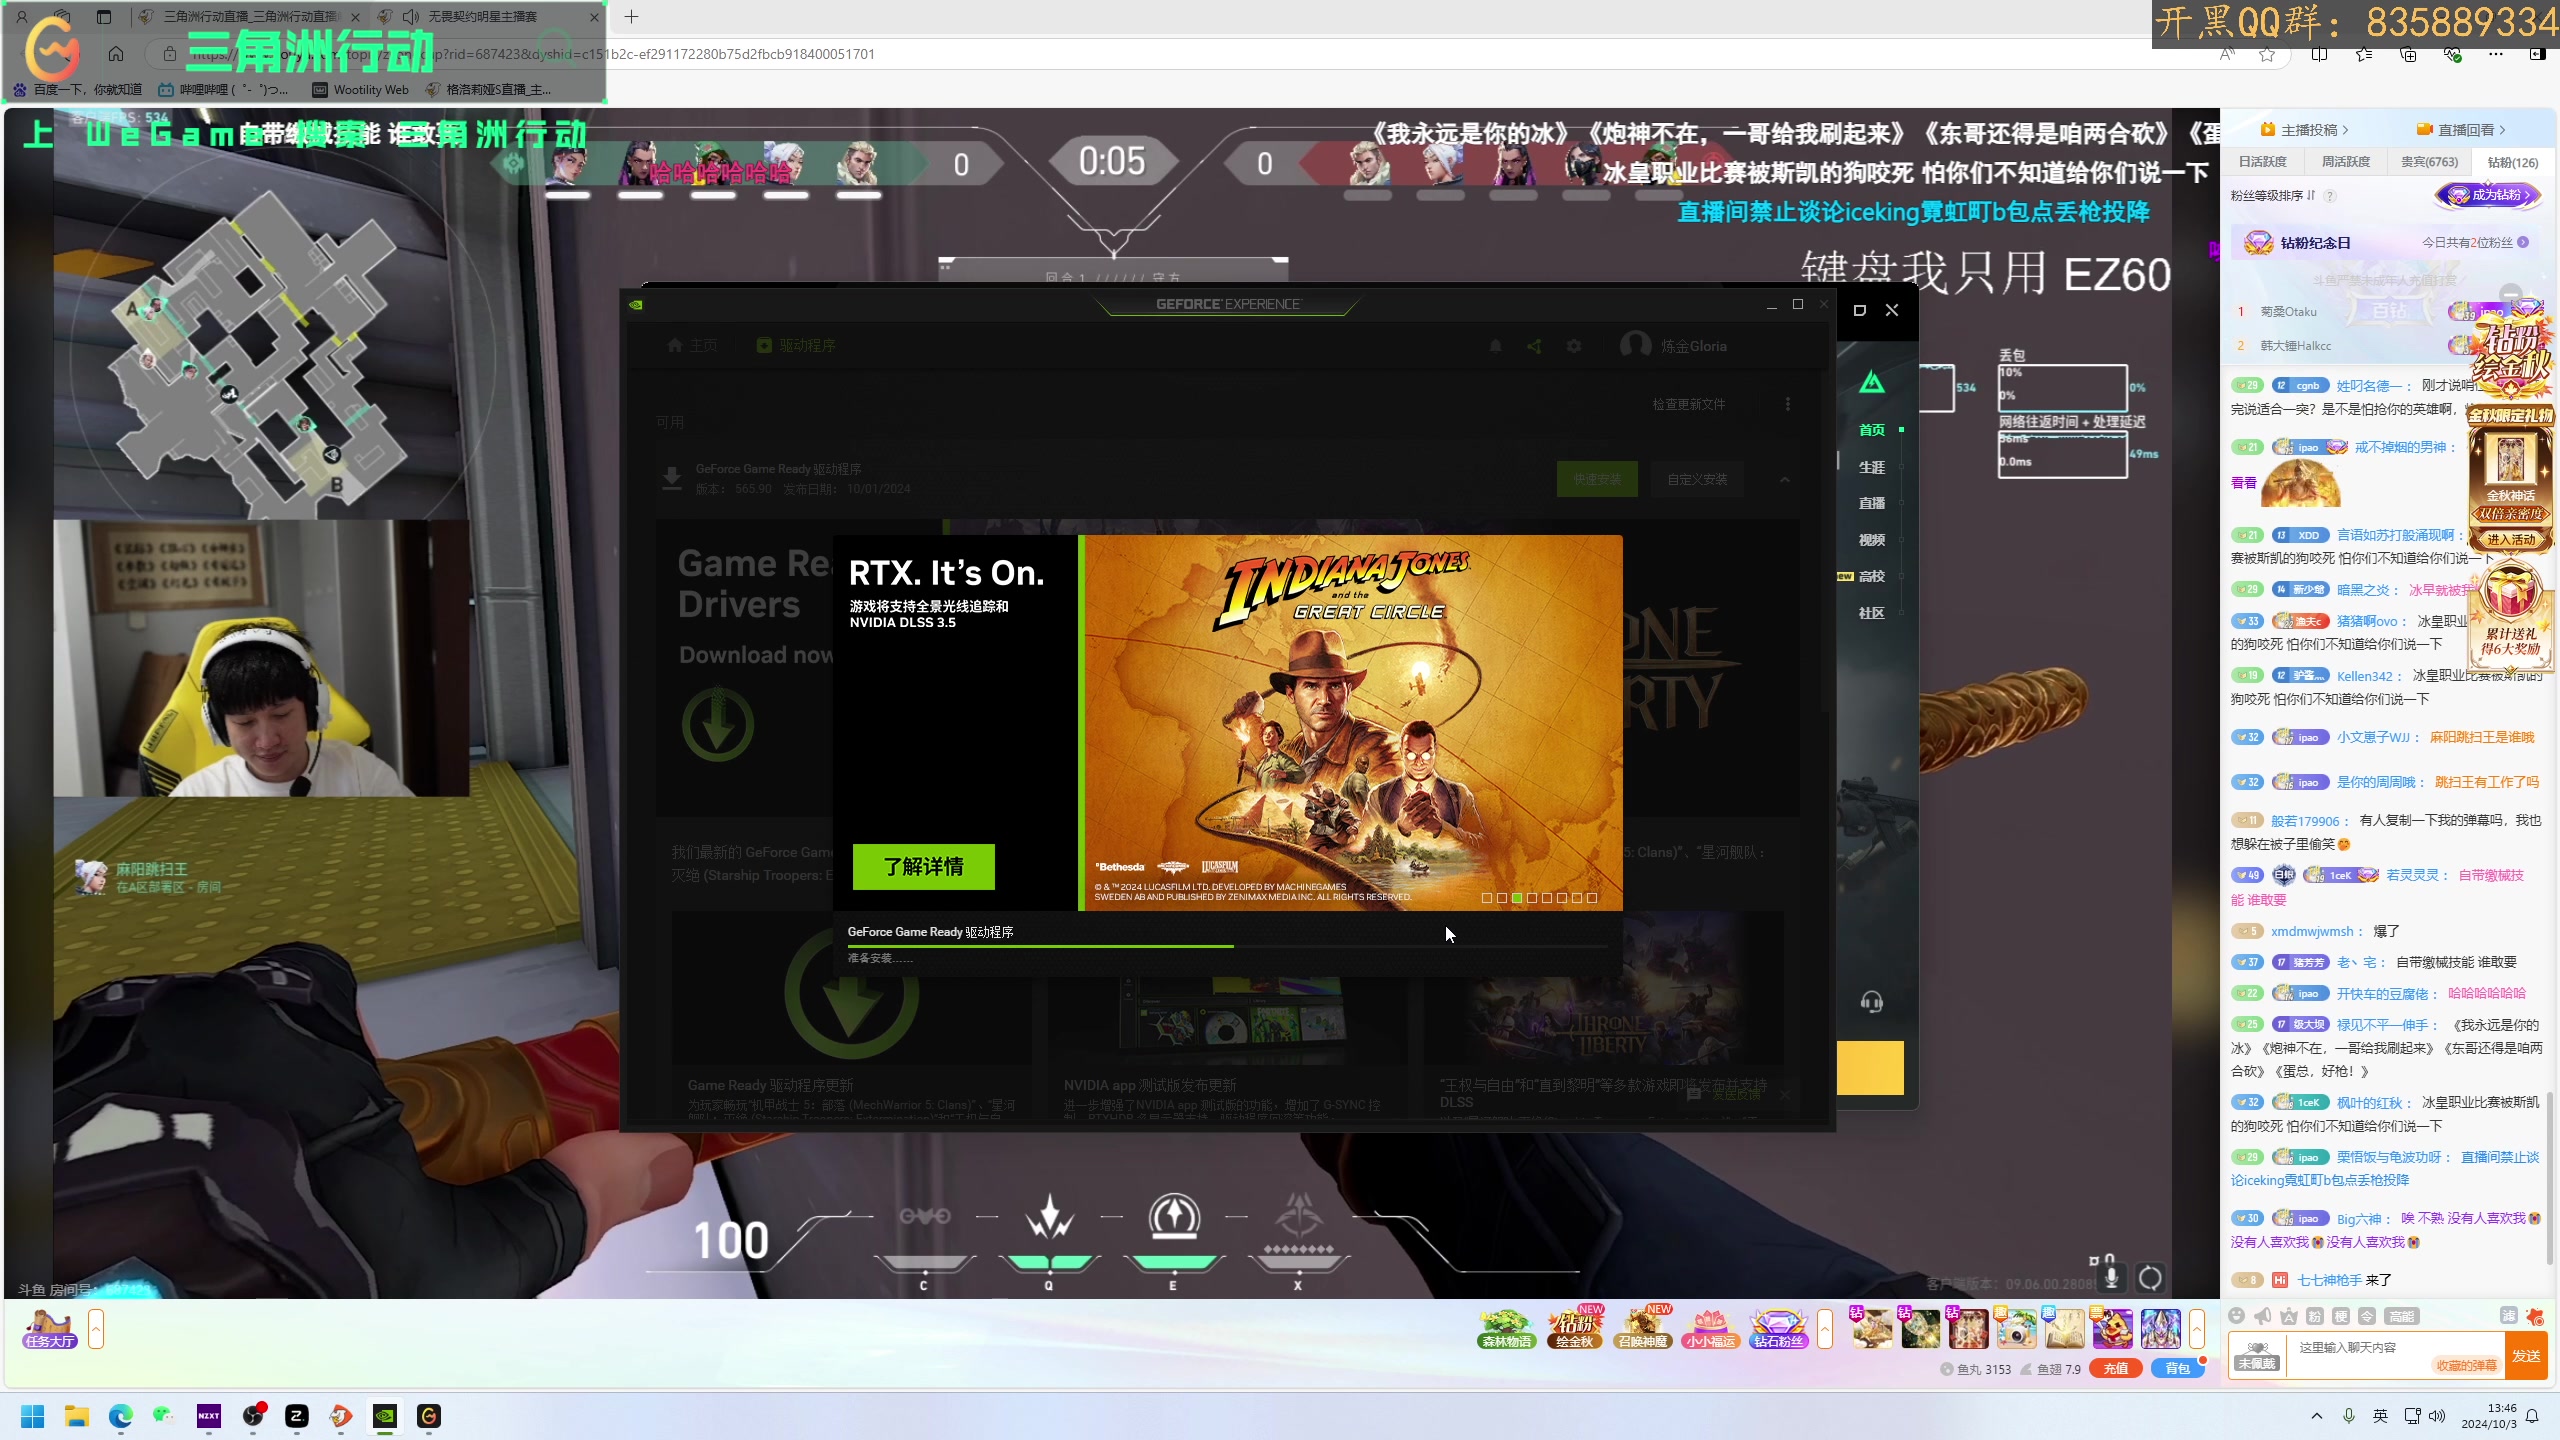Open the danmaku filter 滤 icon
This screenshot has width=2560, height=1440.
pyautogui.click(x=2508, y=1316)
